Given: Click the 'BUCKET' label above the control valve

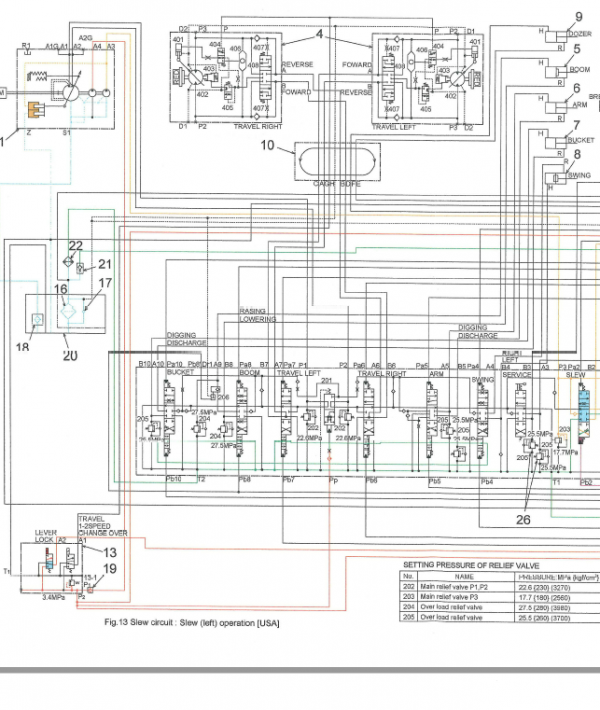Looking at the screenshot, I should (180, 372).
